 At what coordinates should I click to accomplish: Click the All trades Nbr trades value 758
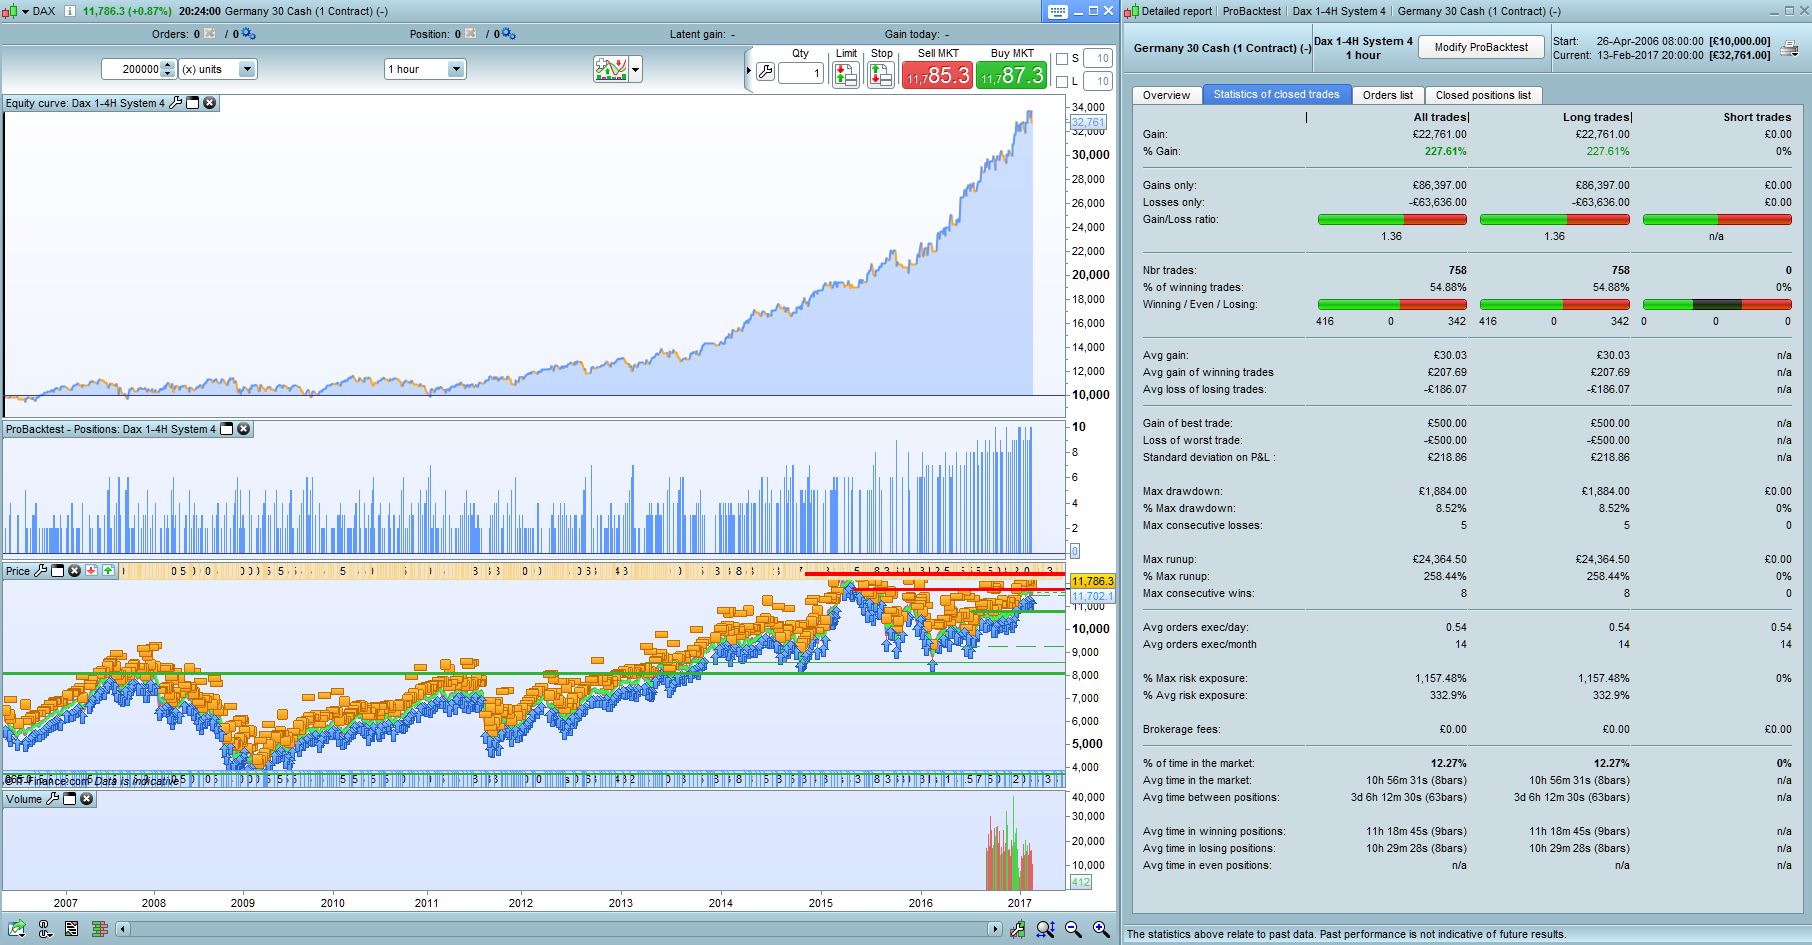(x=1457, y=270)
